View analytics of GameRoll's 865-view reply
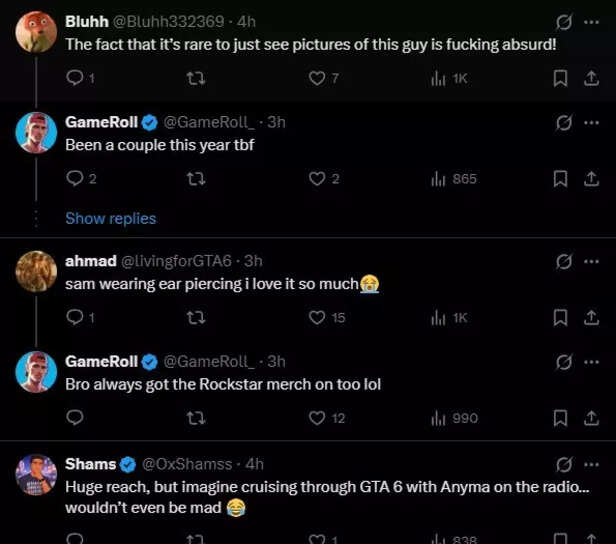Screen dimensions: 616x544 coord(438,179)
